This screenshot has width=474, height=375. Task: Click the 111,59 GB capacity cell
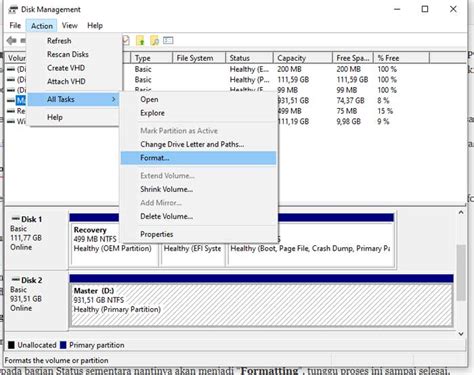pos(293,80)
